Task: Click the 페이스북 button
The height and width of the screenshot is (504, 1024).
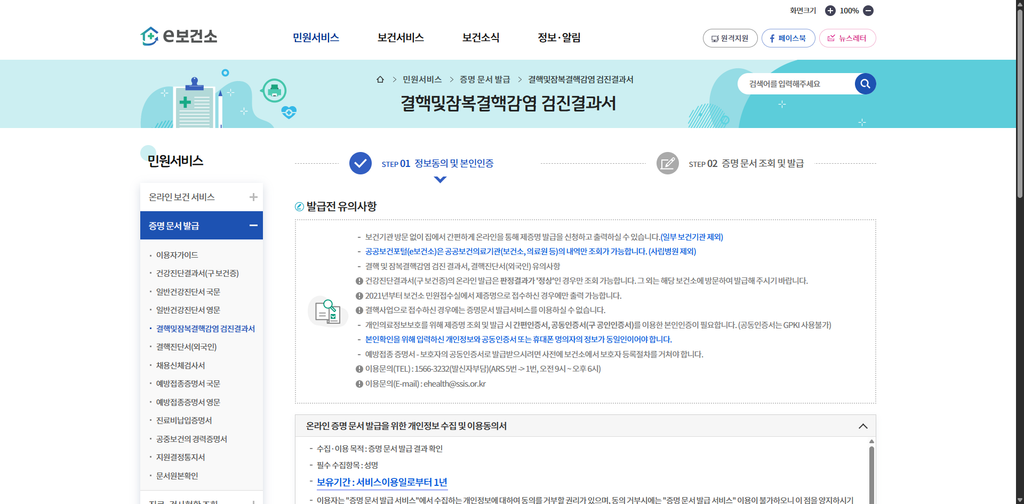Action: pyautogui.click(x=788, y=38)
